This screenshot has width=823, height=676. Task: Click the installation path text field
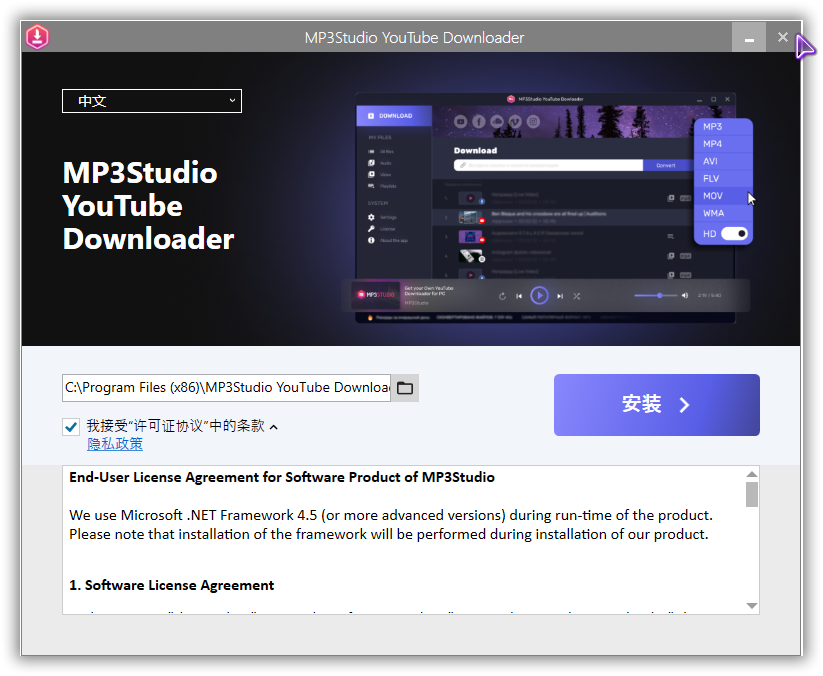[227, 388]
